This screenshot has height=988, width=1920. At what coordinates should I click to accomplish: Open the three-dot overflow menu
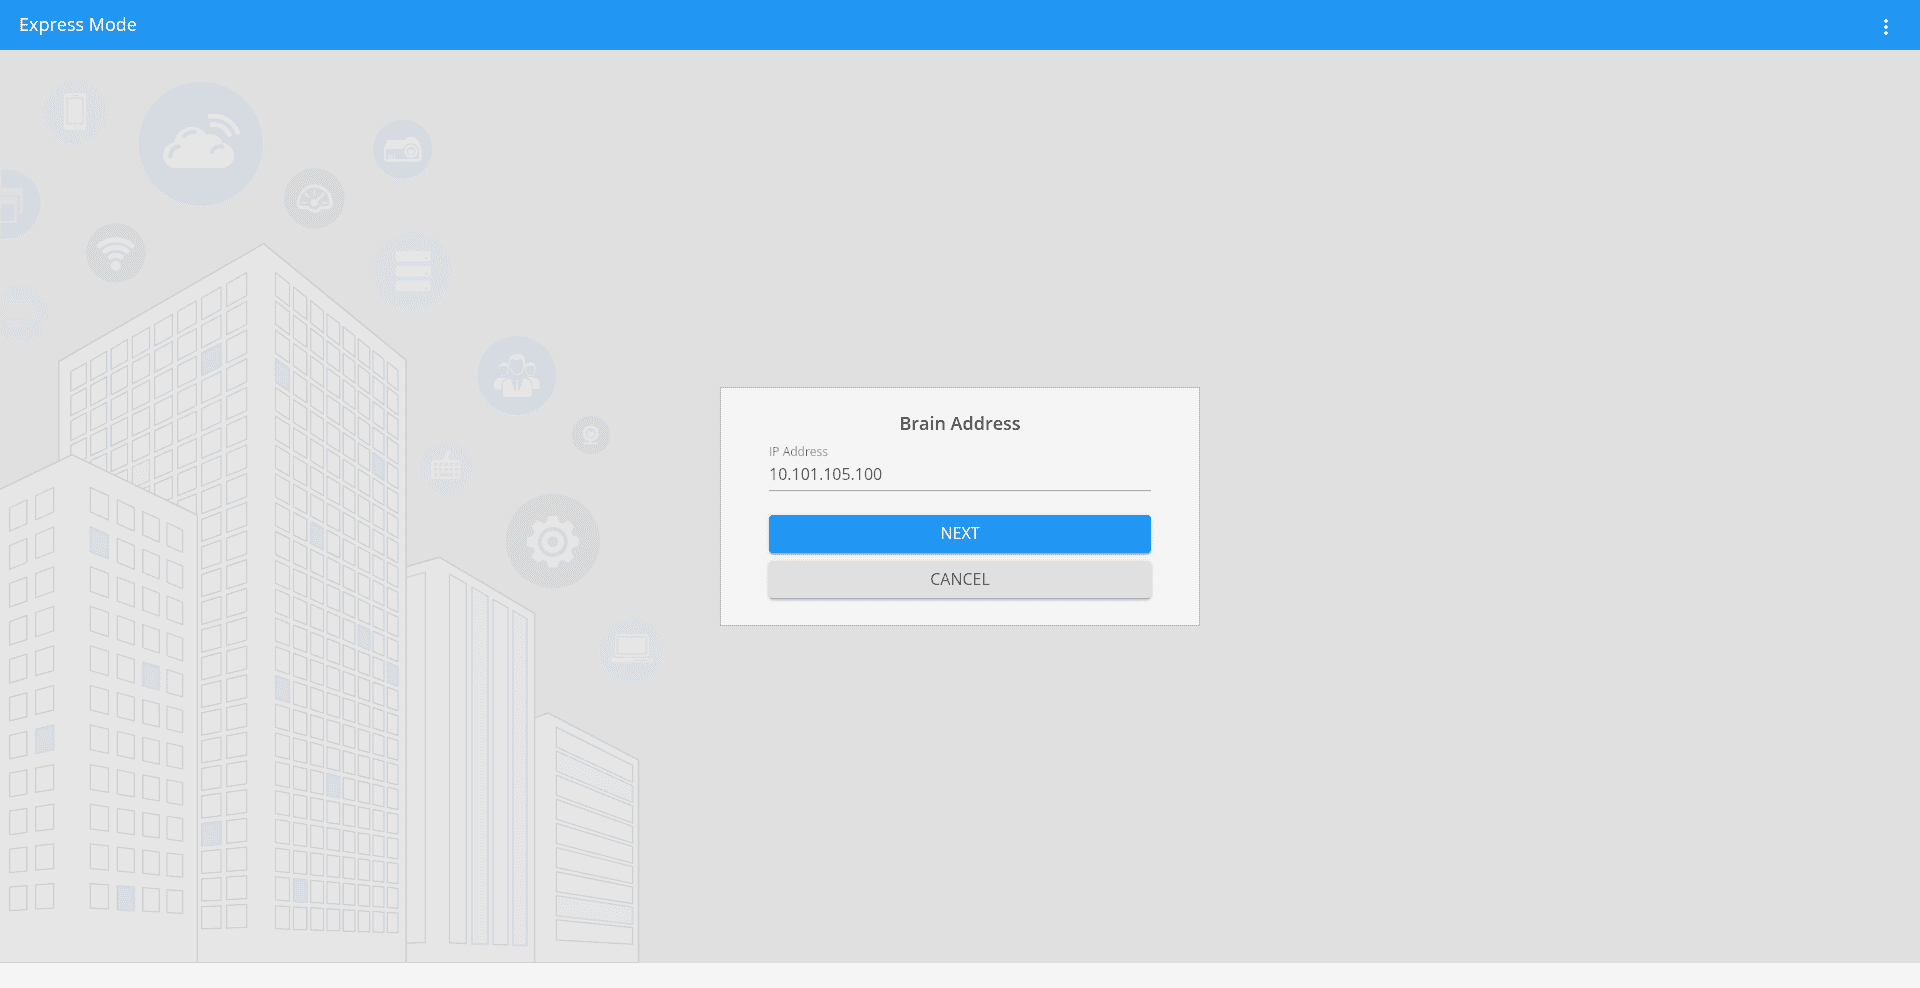pos(1885,27)
